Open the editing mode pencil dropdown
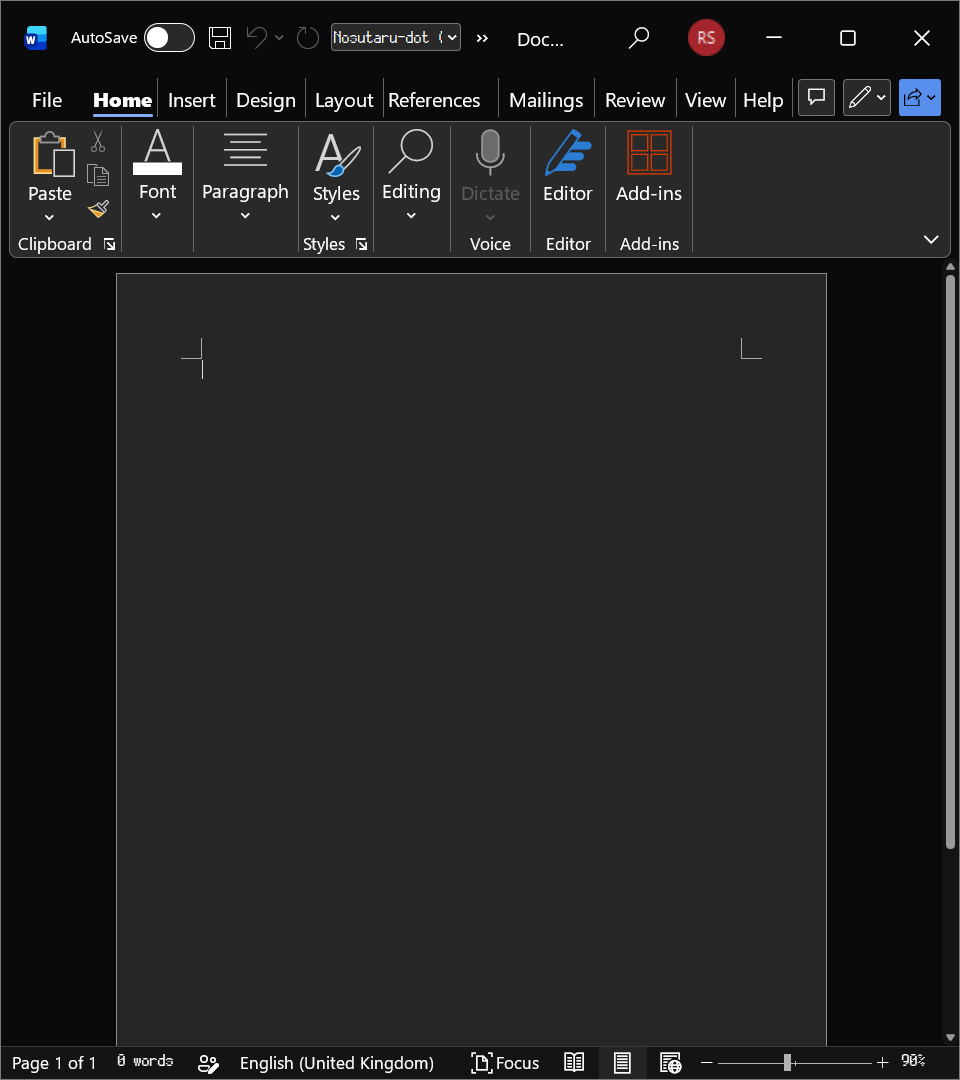The width and height of the screenshot is (960, 1080). pos(866,98)
